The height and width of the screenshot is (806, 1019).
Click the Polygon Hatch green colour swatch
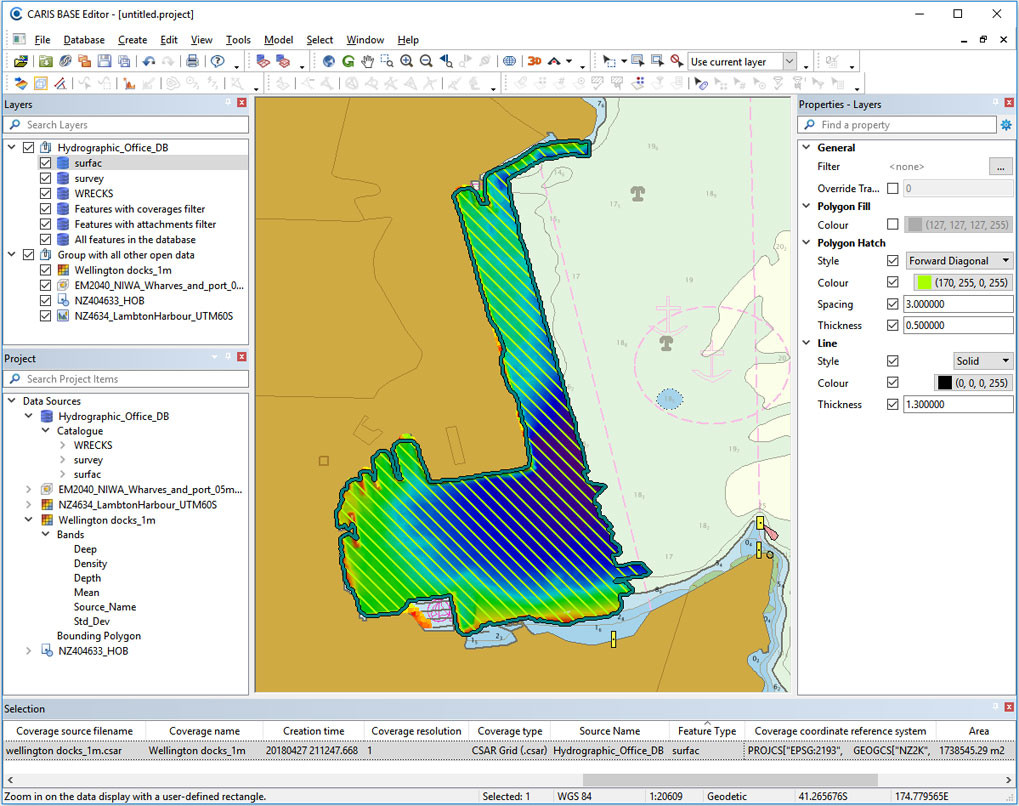[923, 283]
